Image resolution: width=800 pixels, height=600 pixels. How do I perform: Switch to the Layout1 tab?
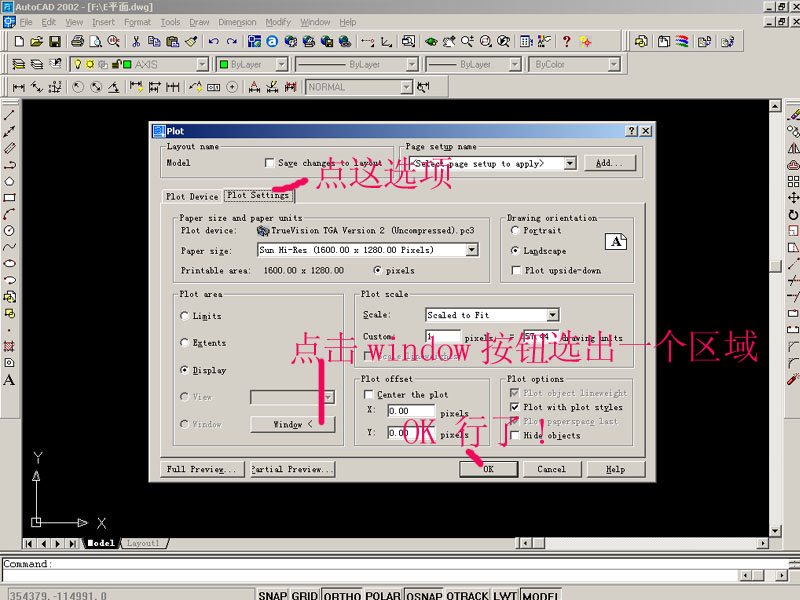pyautogui.click(x=143, y=543)
